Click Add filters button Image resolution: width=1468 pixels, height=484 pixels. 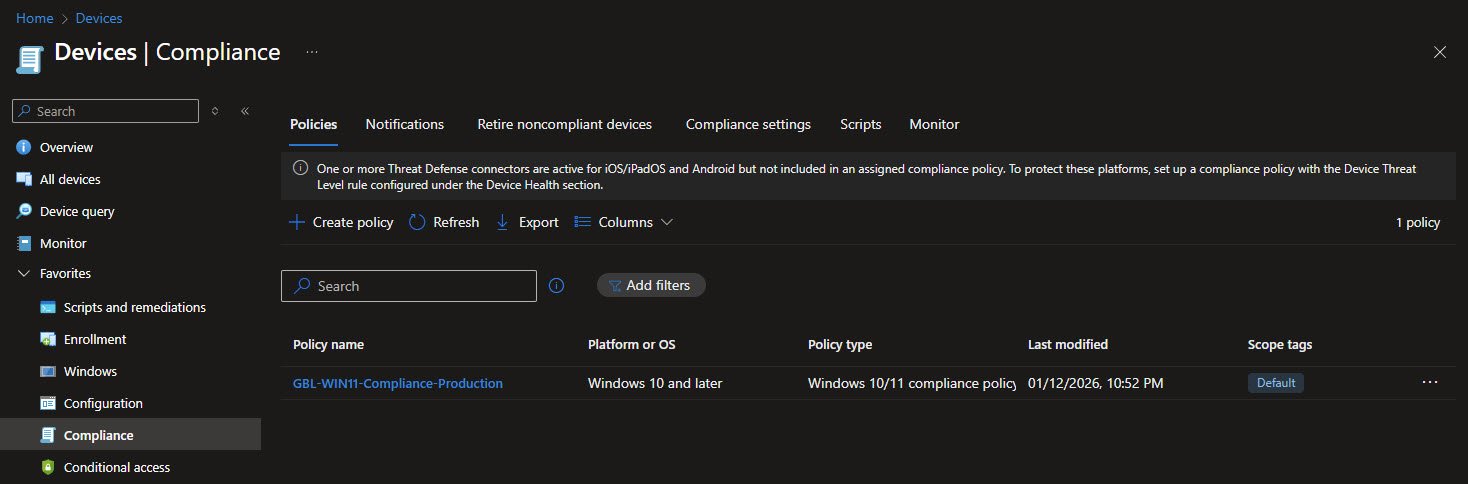(x=650, y=286)
